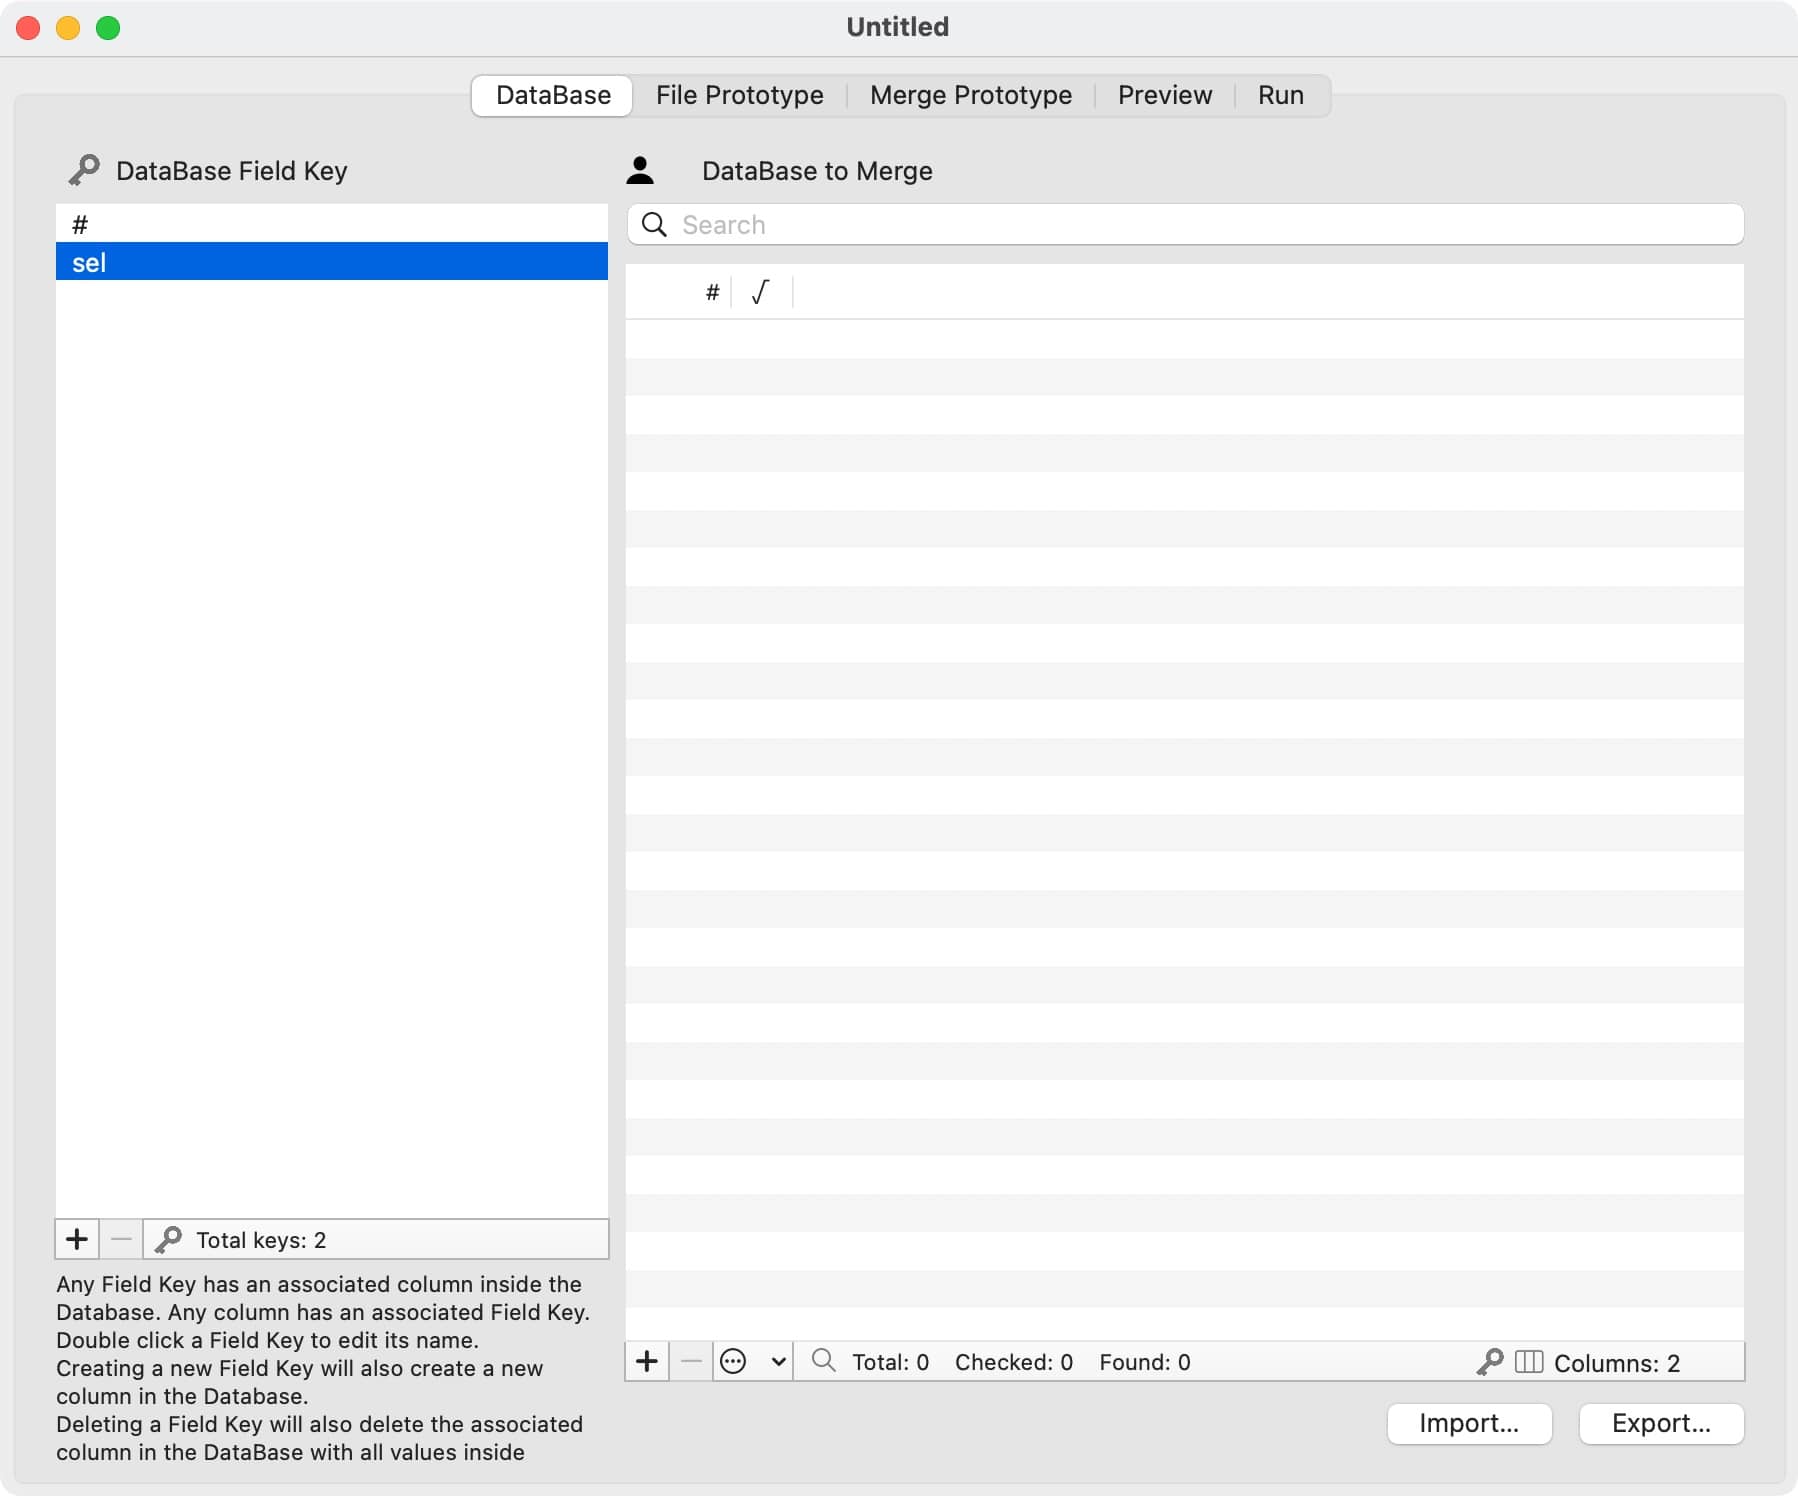1798x1496 pixels.
Task: Click the 'Total: 0' status text
Action: pyautogui.click(x=890, y=1362)
